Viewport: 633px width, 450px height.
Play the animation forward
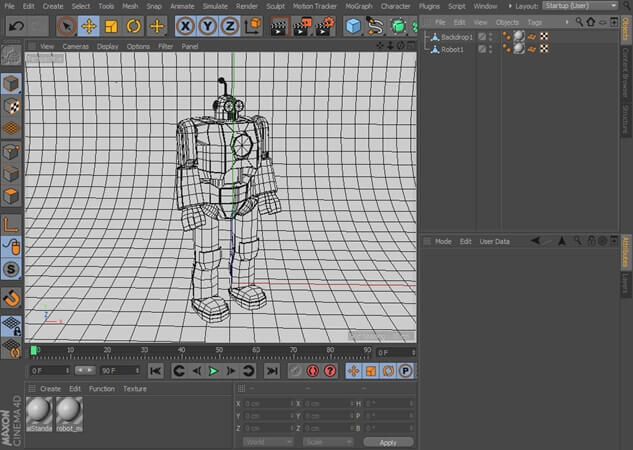click(x=213, y=371)
